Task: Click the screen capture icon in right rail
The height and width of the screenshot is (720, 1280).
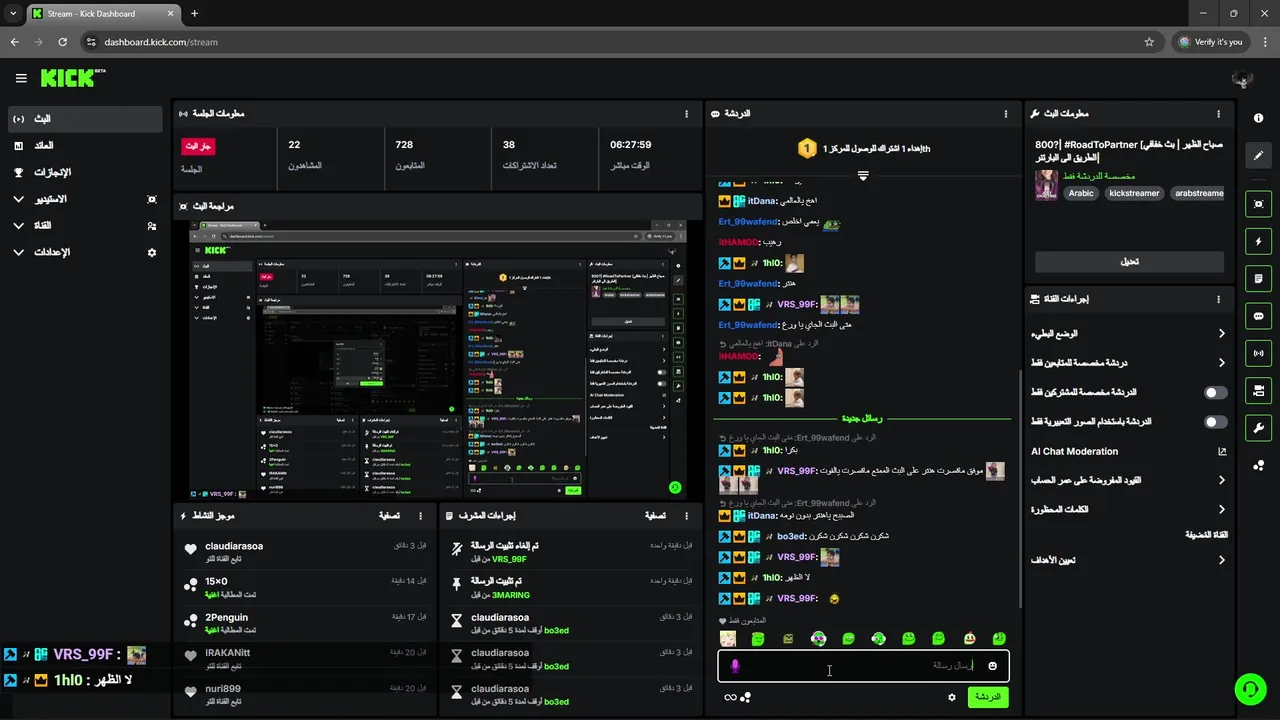Action: coord(1258,204)
